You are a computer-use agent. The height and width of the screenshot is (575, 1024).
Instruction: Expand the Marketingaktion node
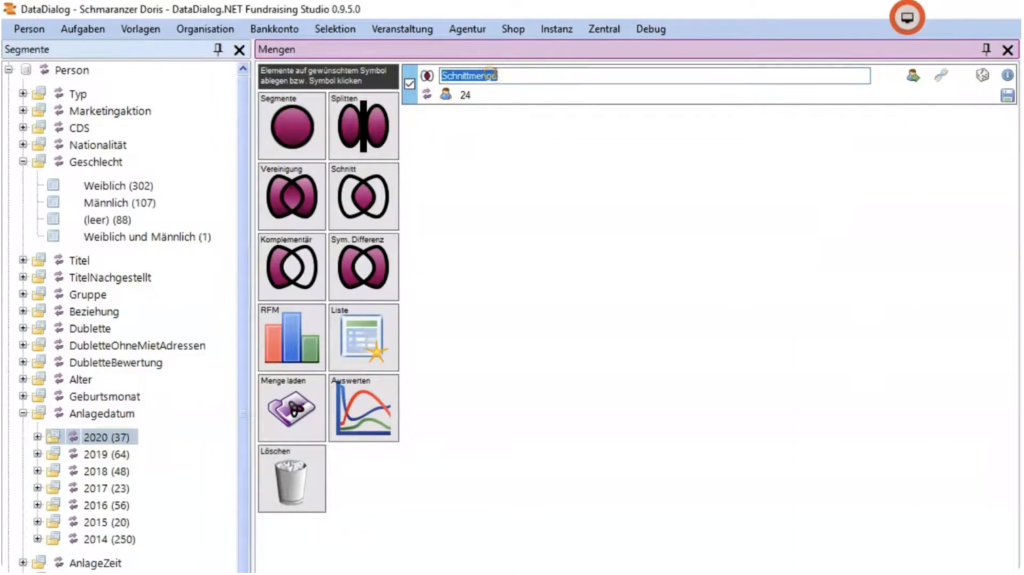[x=23, y=110]
